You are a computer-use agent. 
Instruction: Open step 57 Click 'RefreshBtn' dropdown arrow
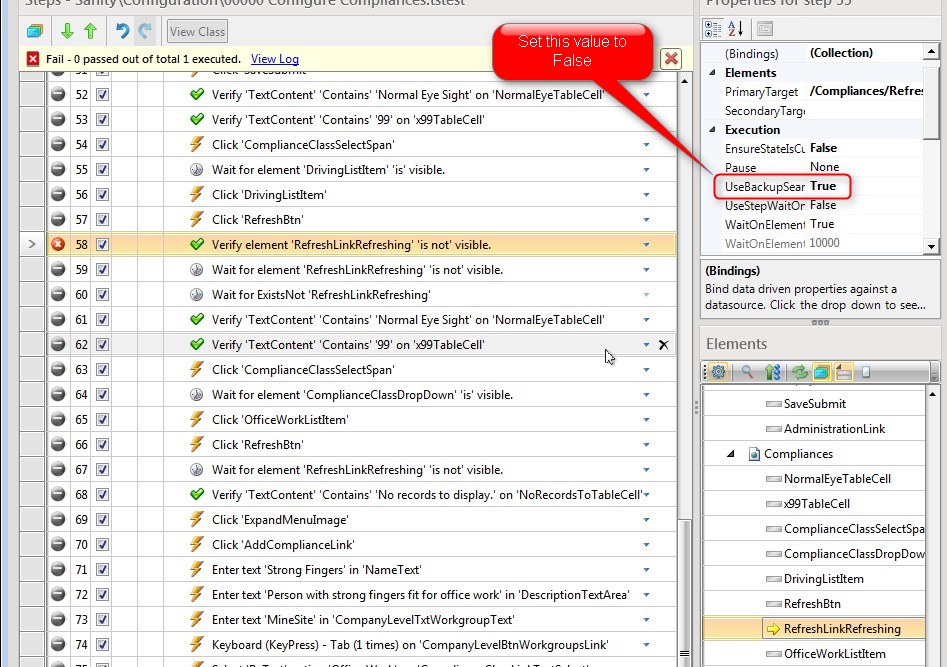[x=646, y=220]
